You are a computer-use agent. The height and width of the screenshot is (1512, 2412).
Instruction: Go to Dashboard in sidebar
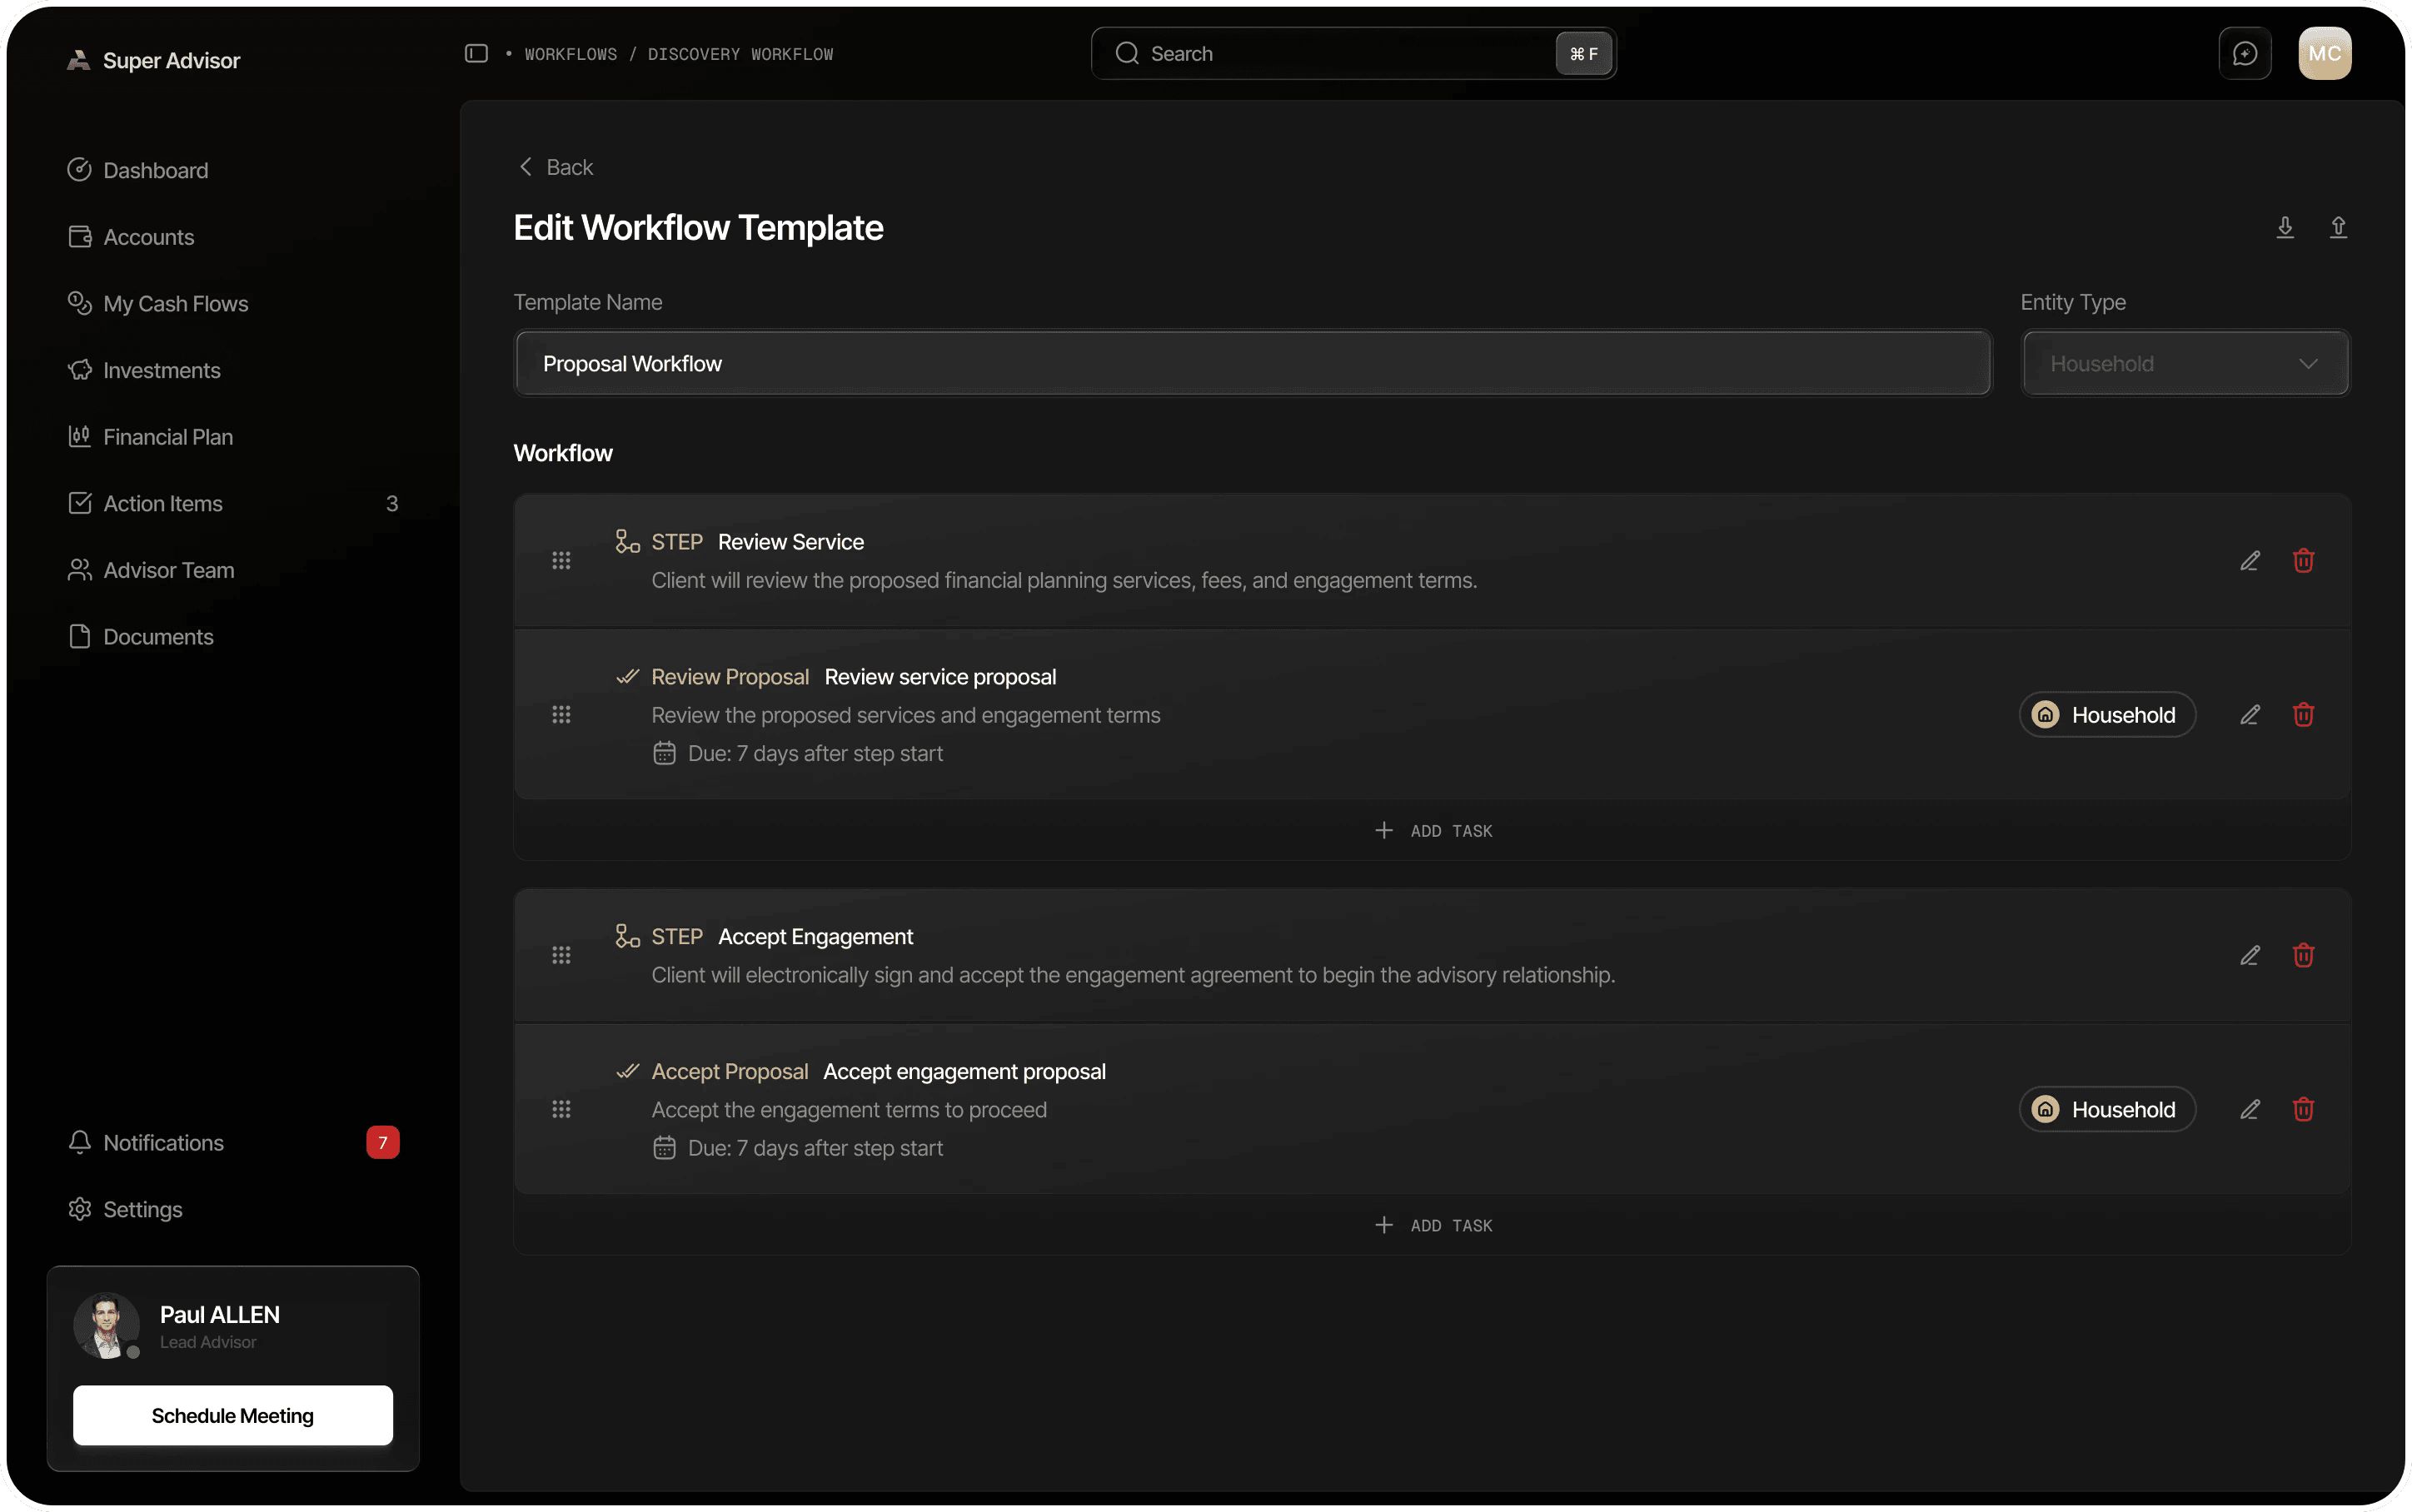tap(137, 170)
